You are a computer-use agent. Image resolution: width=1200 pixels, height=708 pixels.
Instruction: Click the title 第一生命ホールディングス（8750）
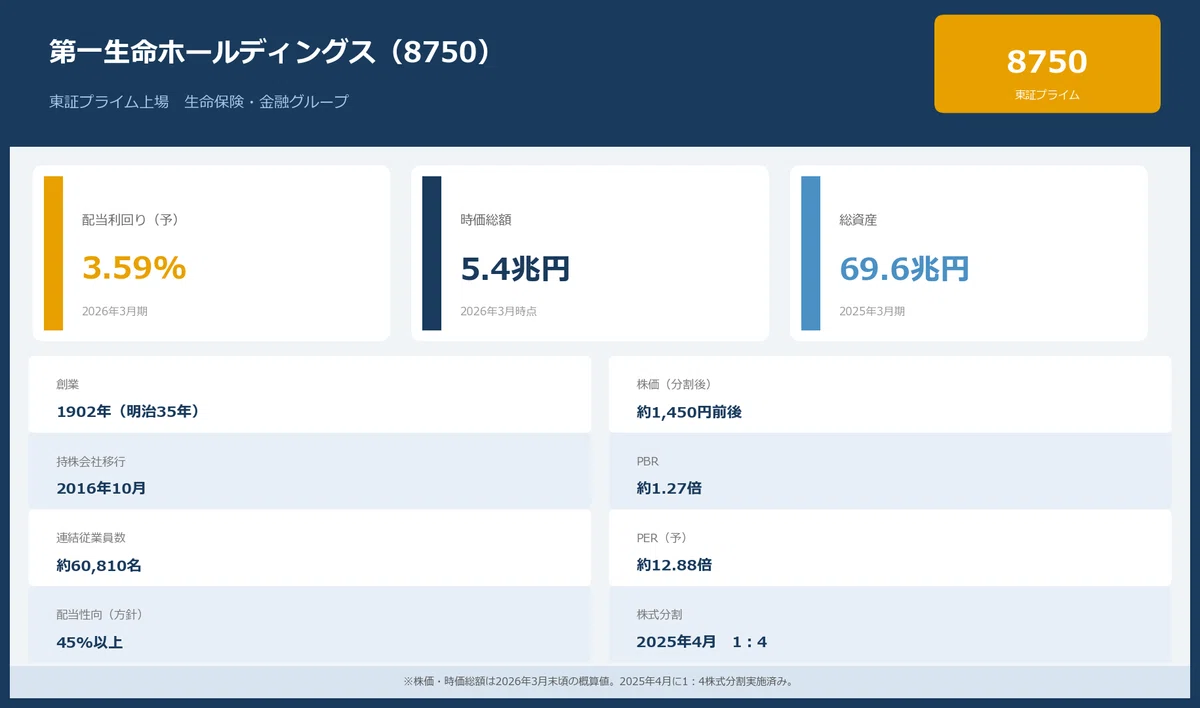tap(272, 52)
